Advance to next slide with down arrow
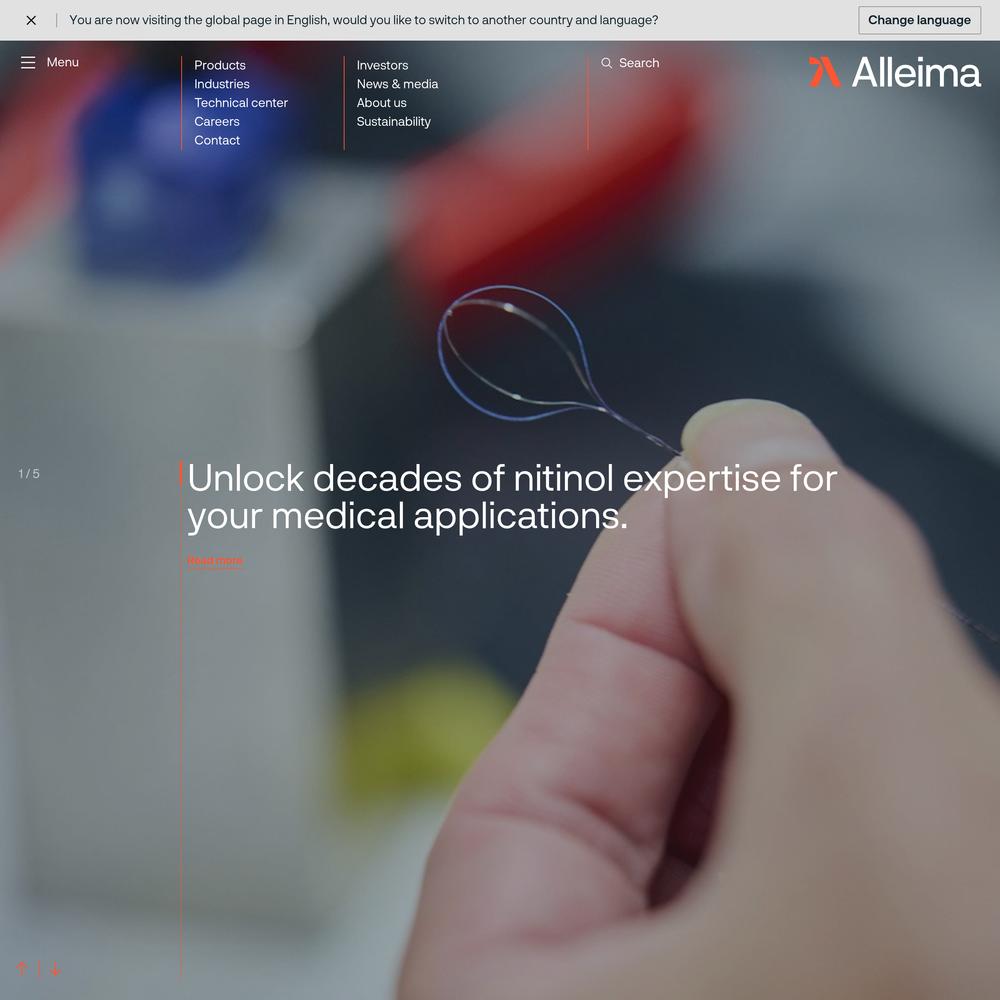 click(x=55, y=969)
